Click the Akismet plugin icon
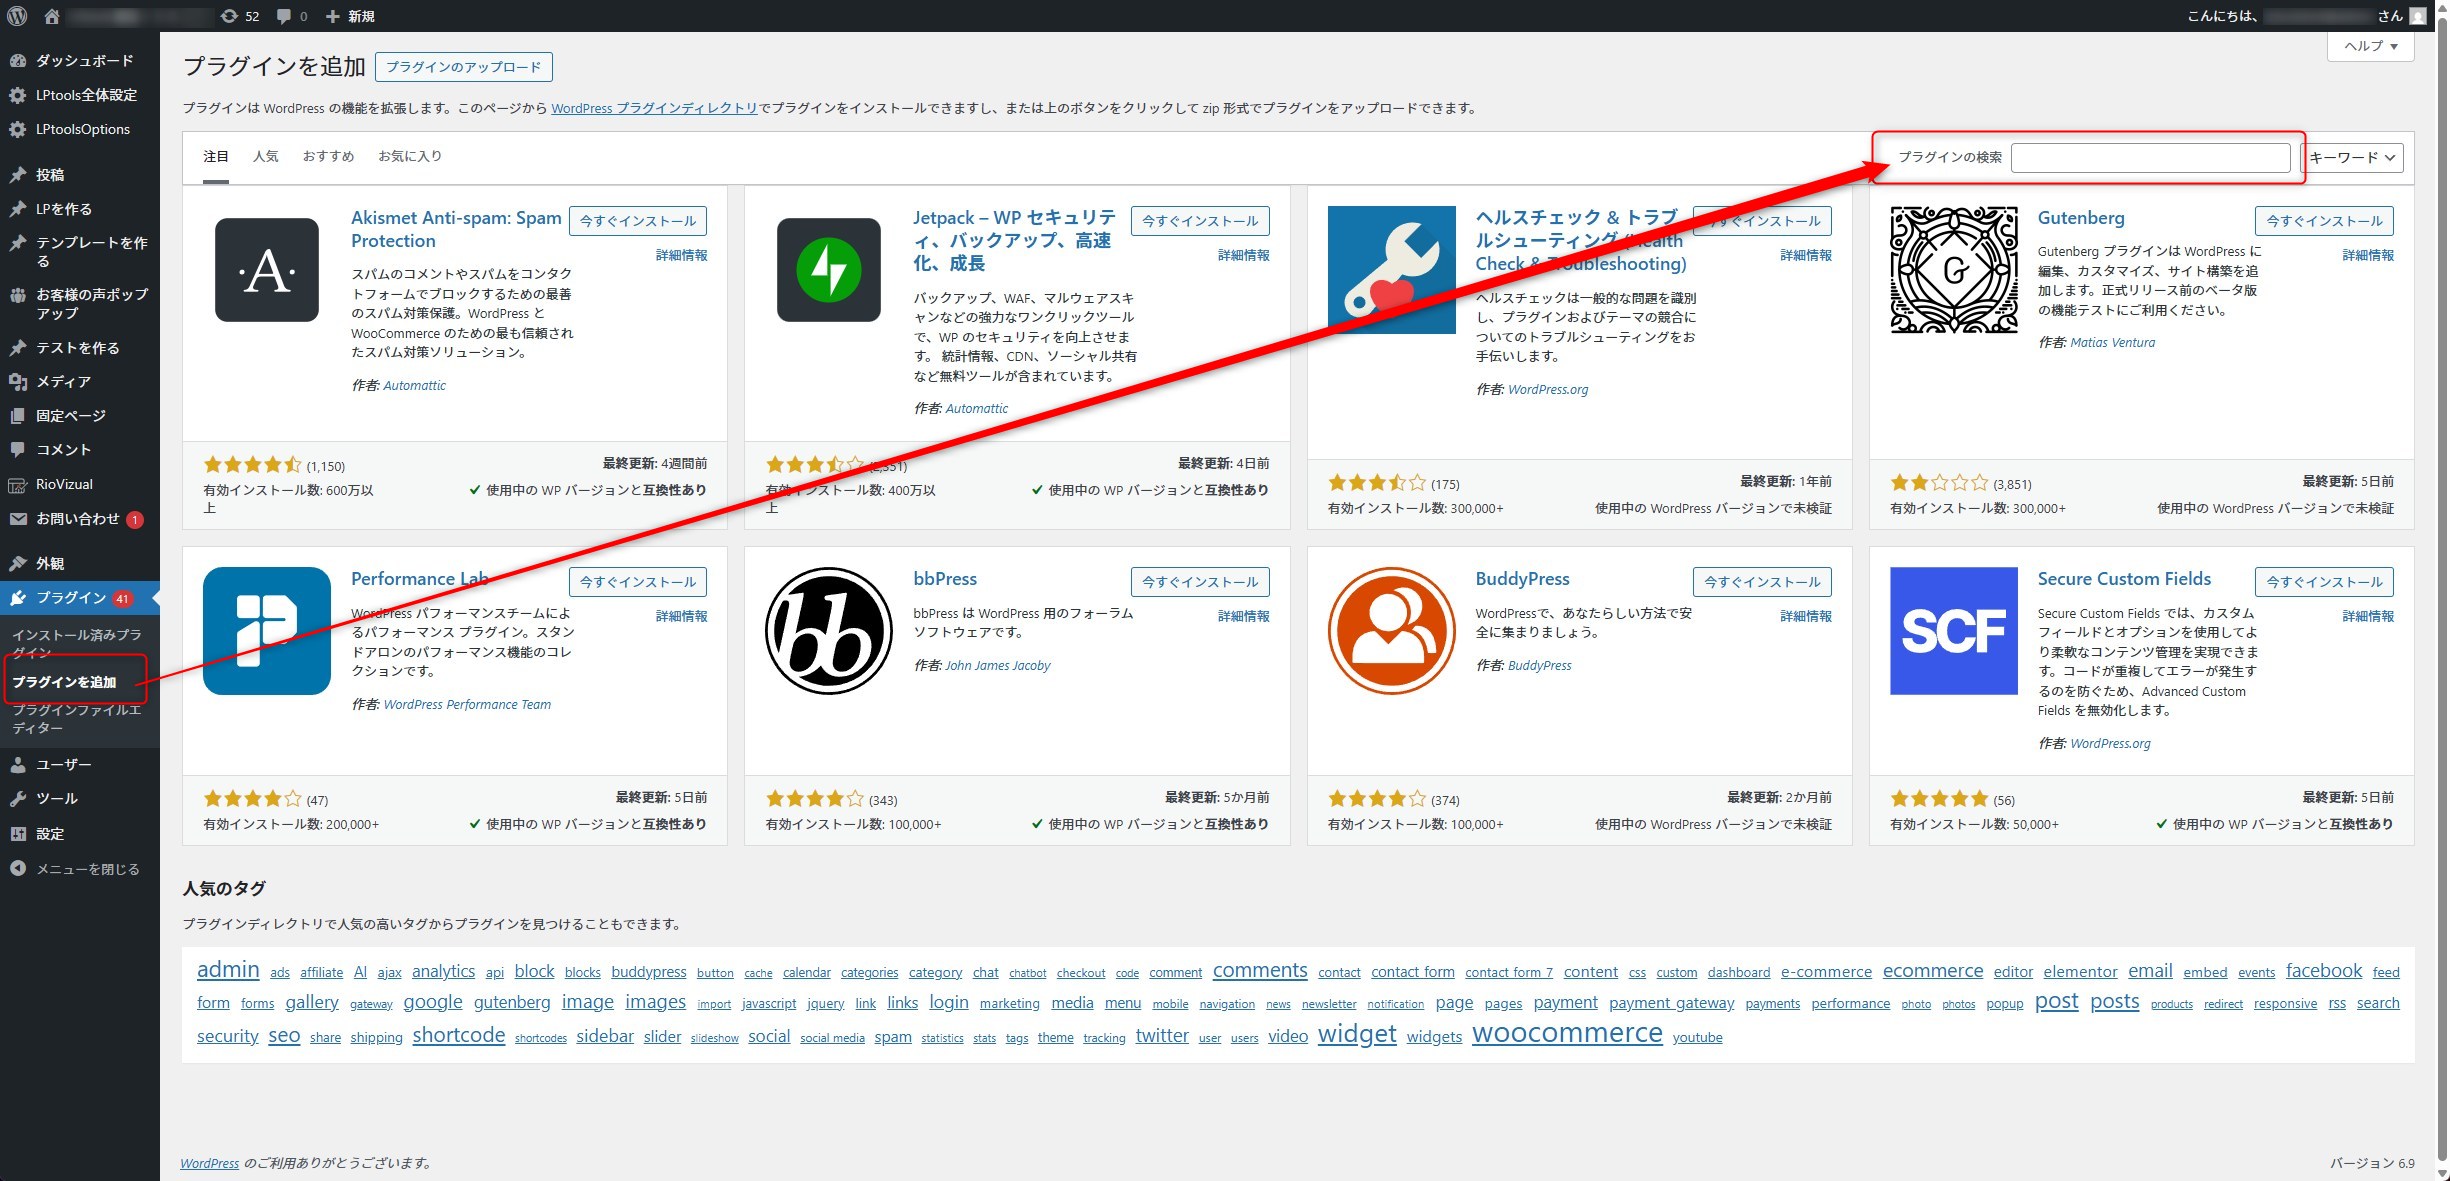The width and height of the screenshot is (2450, 1181). coord(266,270)
